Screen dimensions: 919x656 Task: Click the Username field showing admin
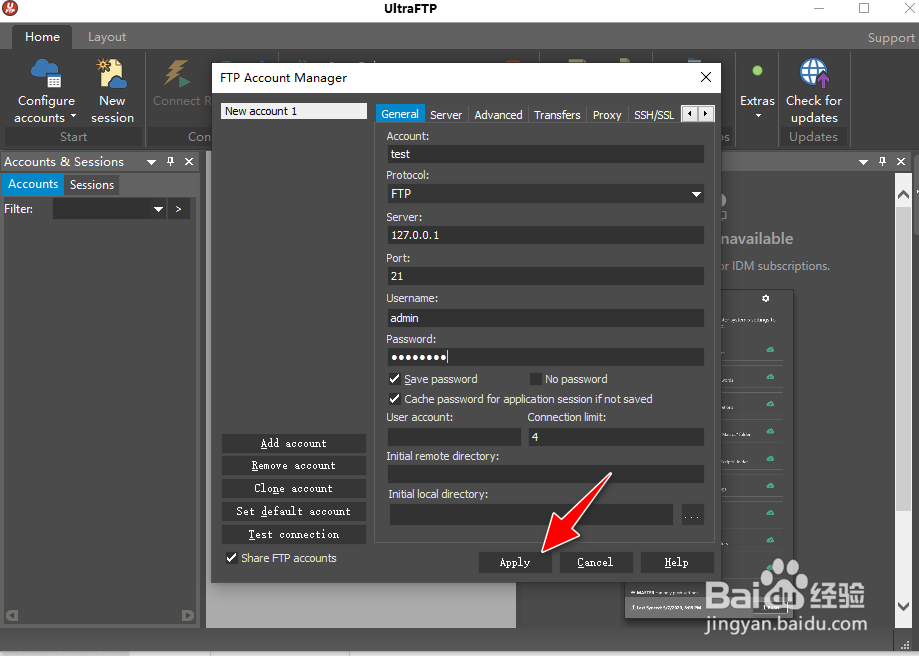[545, 318]
